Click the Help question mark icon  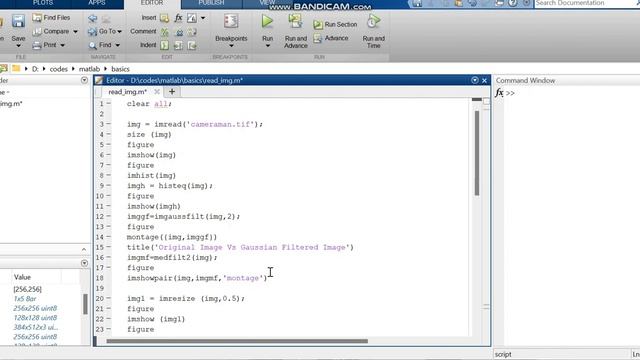pyautogui.click(x=513, y=3)
